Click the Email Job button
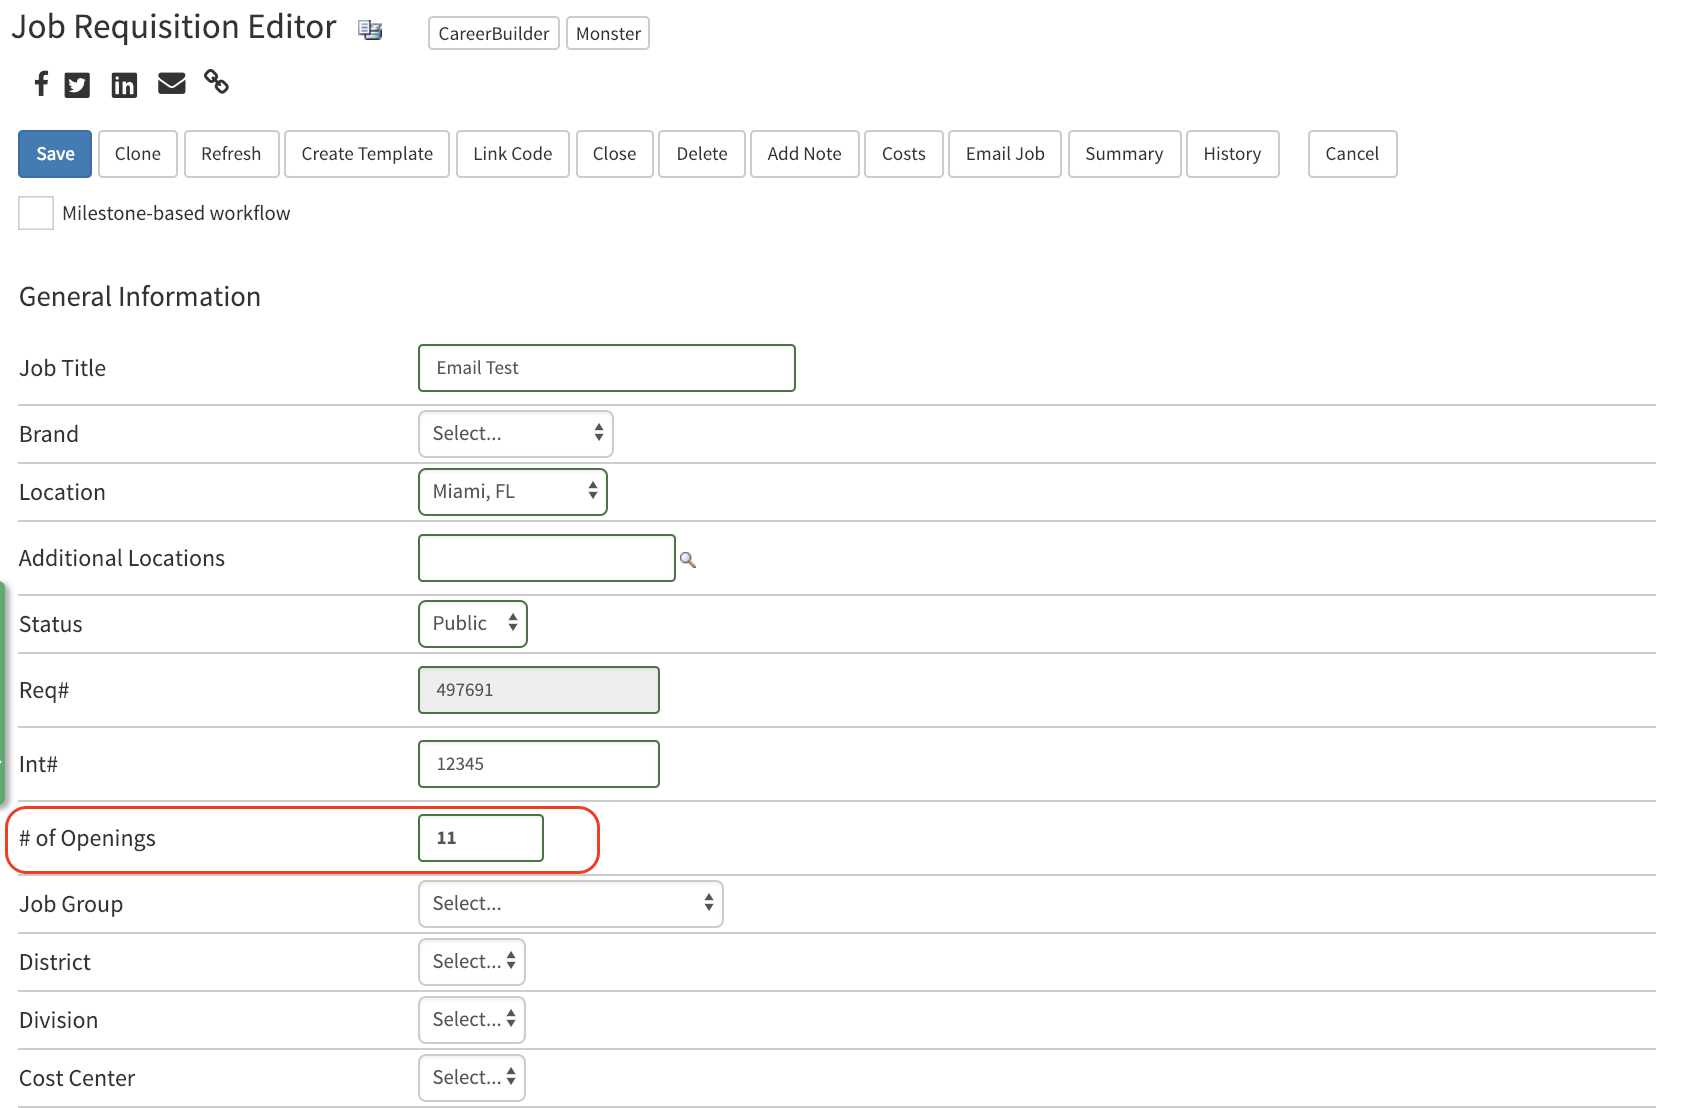The width and height of the screenshot is (1690, 1108). (x=1004, y=154)
